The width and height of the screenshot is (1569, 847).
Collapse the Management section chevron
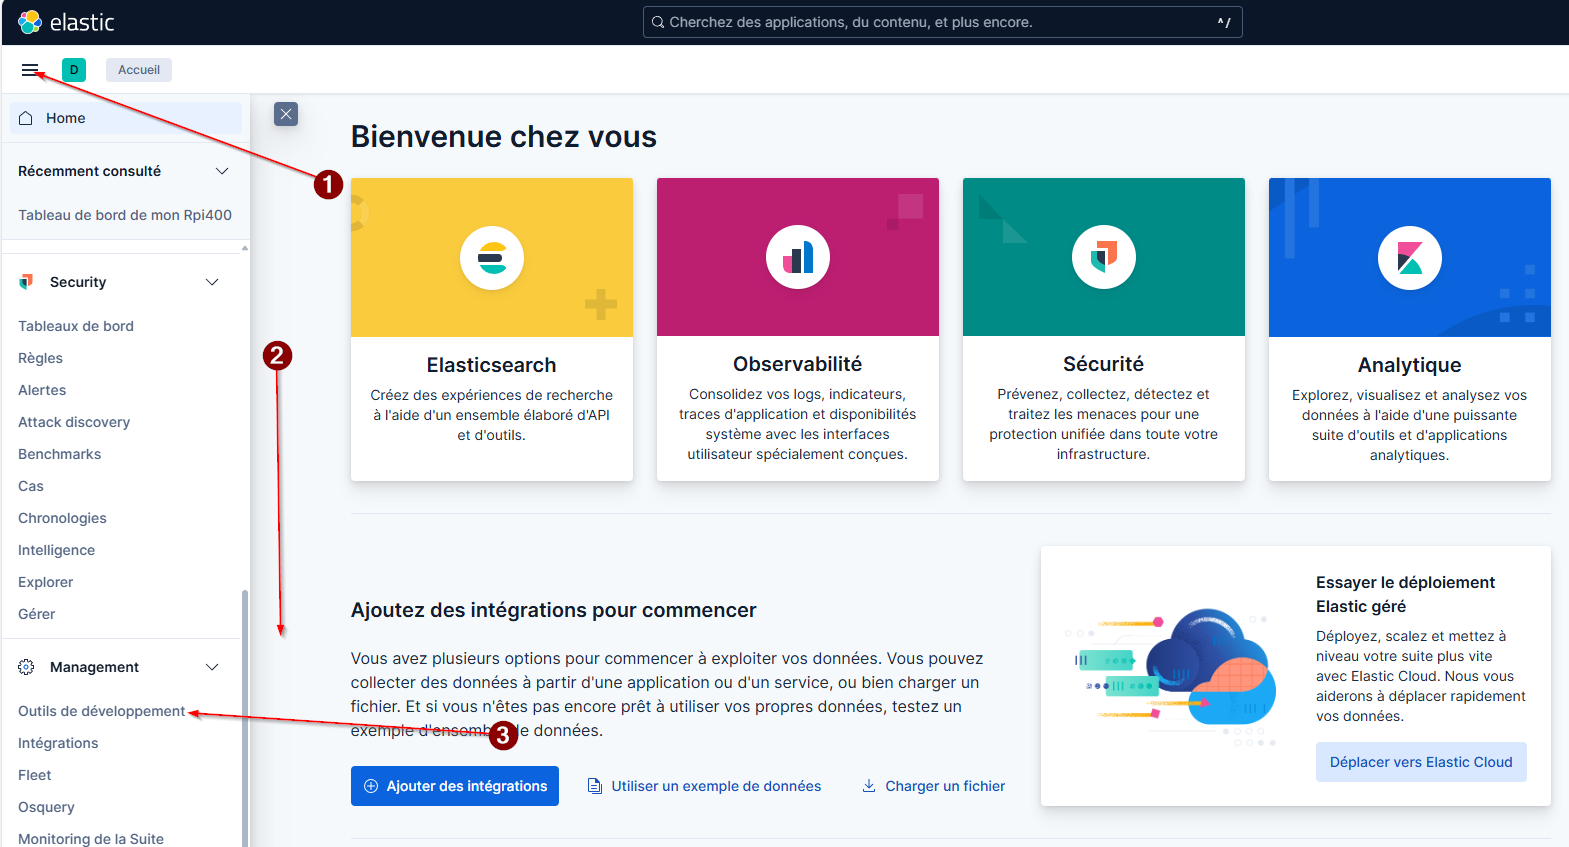pyautogui.click(x=212, y=667)
